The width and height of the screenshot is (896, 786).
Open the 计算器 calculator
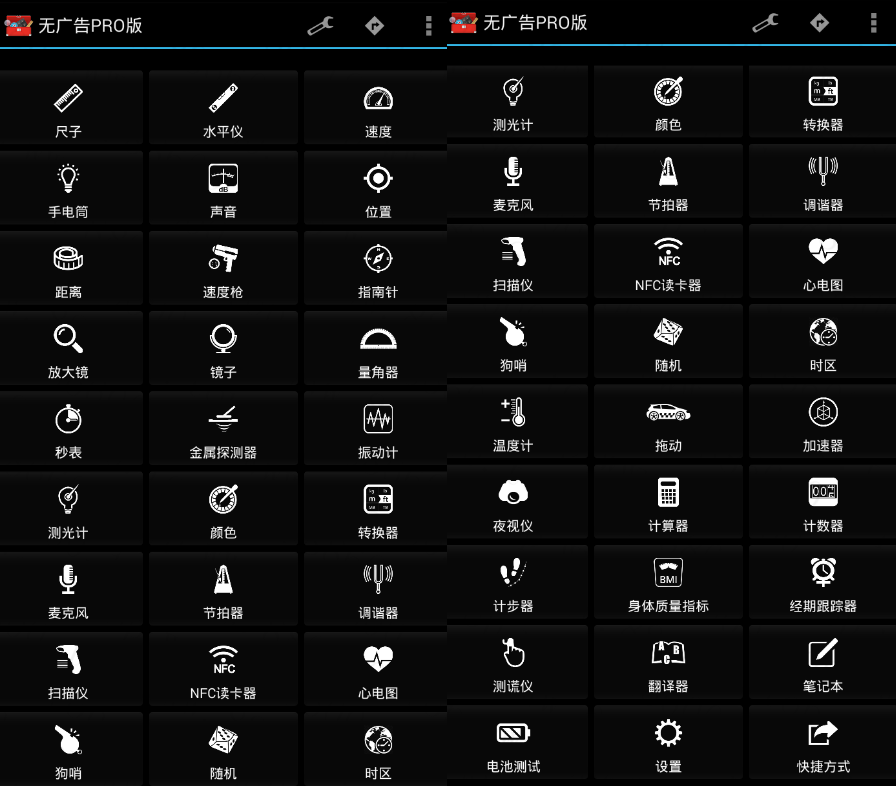(x=668, y=502)
